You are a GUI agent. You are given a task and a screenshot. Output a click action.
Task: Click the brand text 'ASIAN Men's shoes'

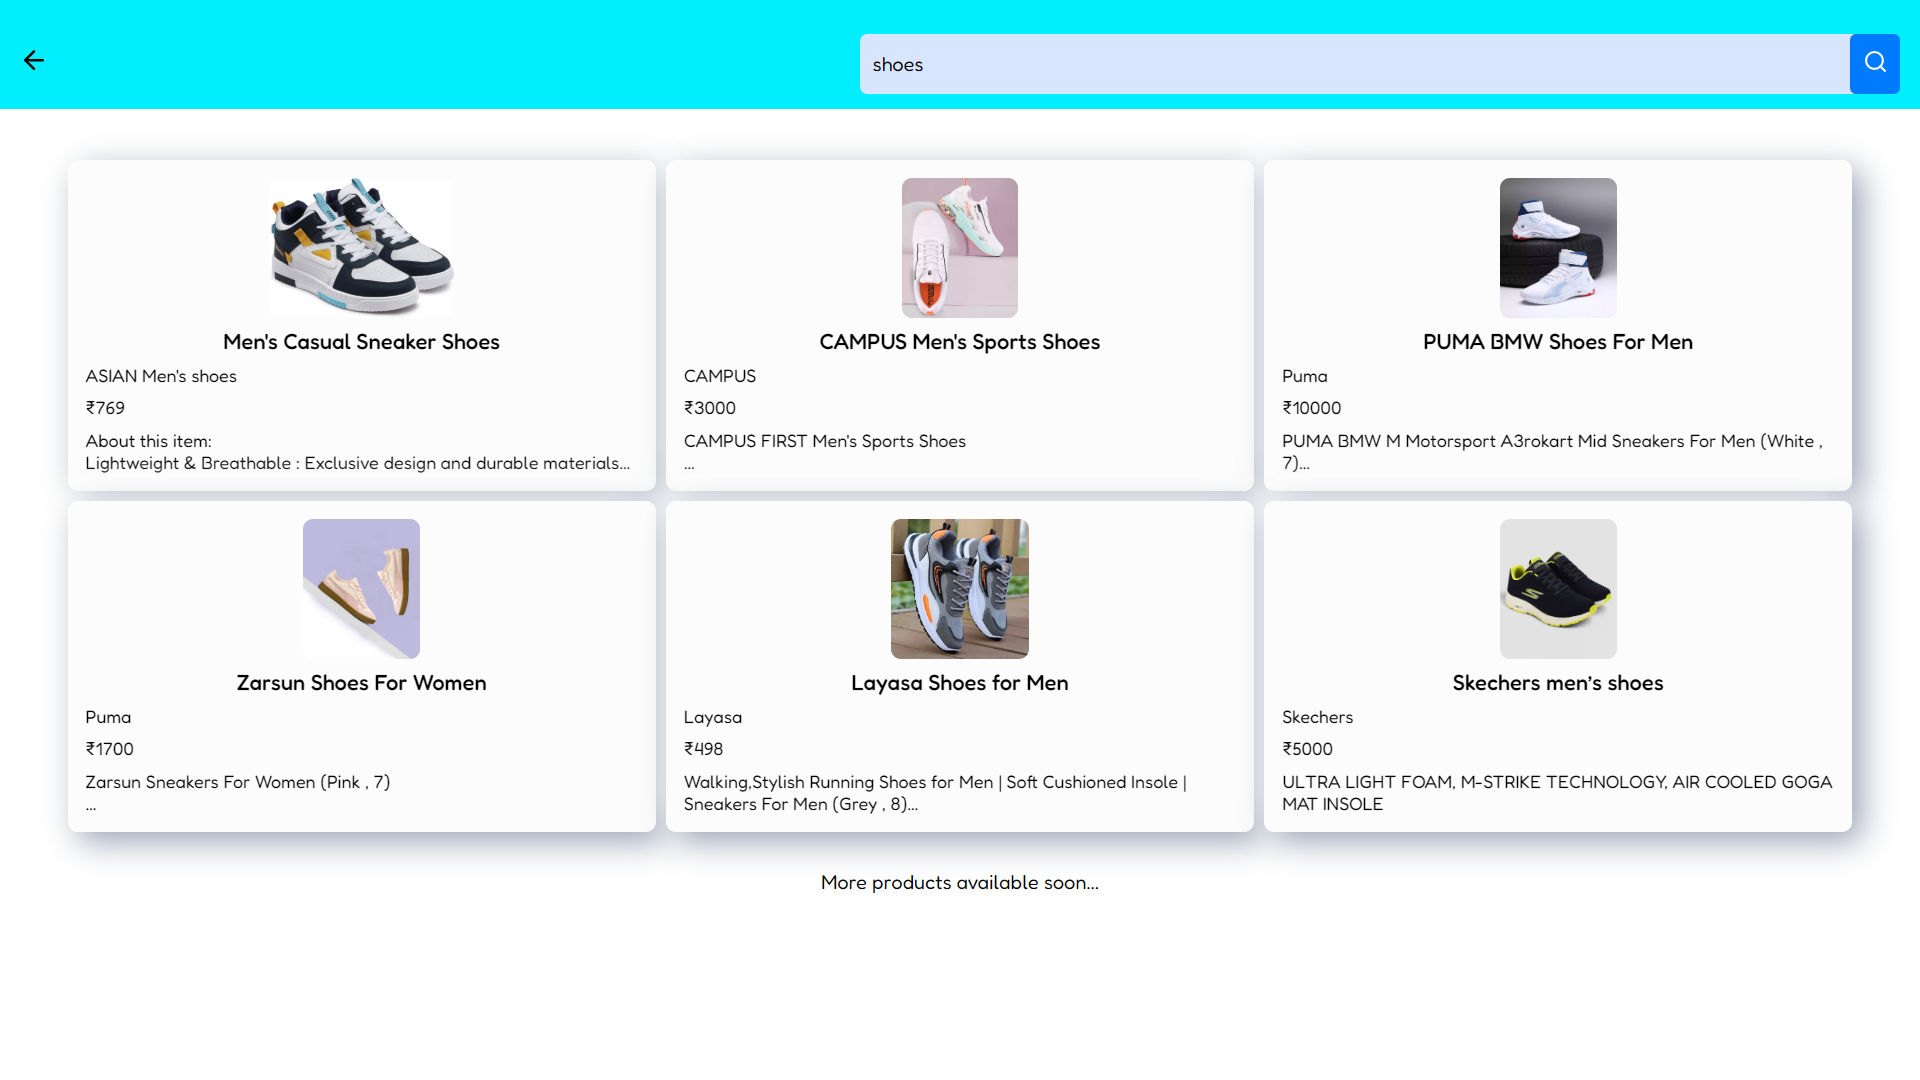(161, 376)
